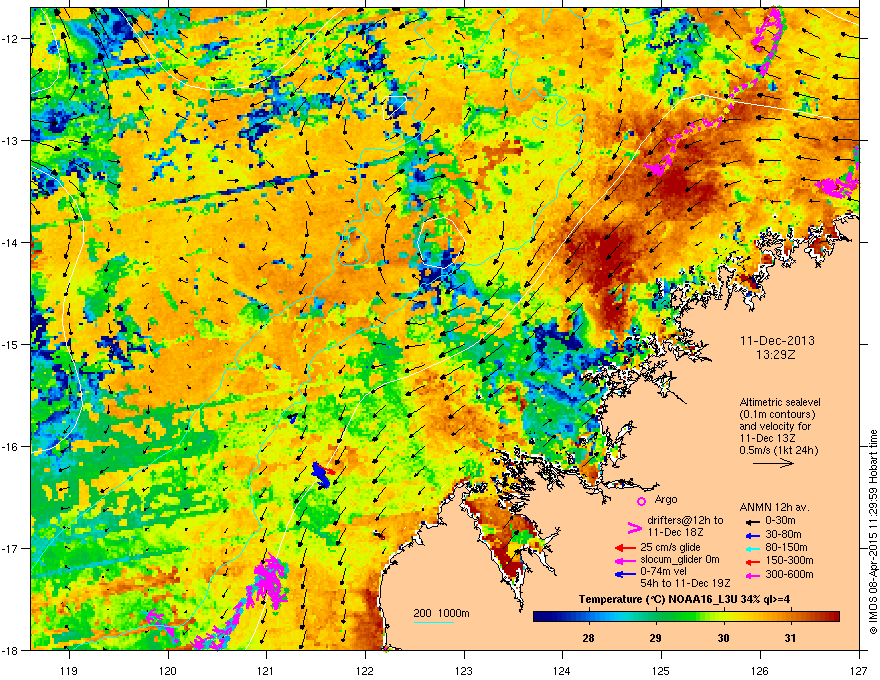Screen dimensions: 880x680
Task: Click latitude axis label -12
Action: (10, 39)
